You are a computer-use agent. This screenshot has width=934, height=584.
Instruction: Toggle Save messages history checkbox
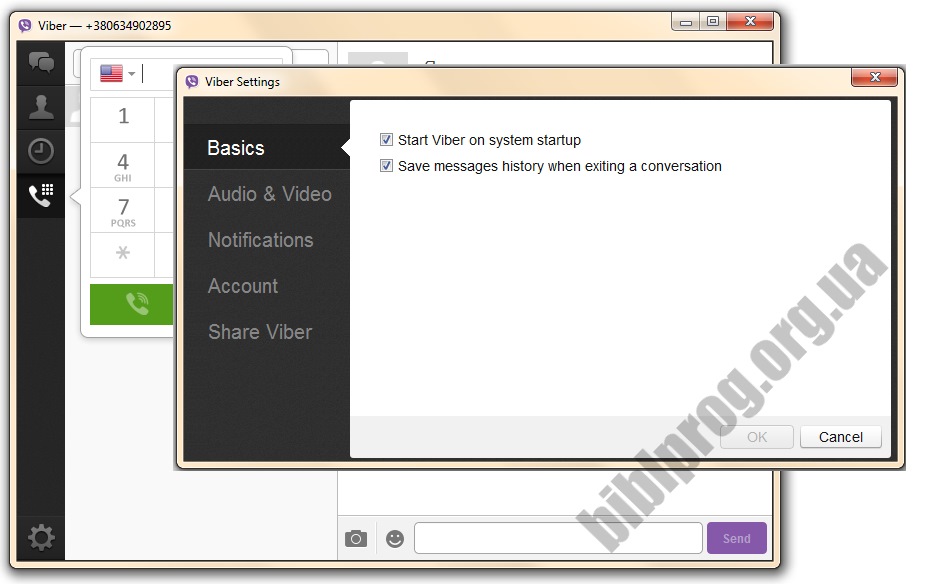[386, 166]
